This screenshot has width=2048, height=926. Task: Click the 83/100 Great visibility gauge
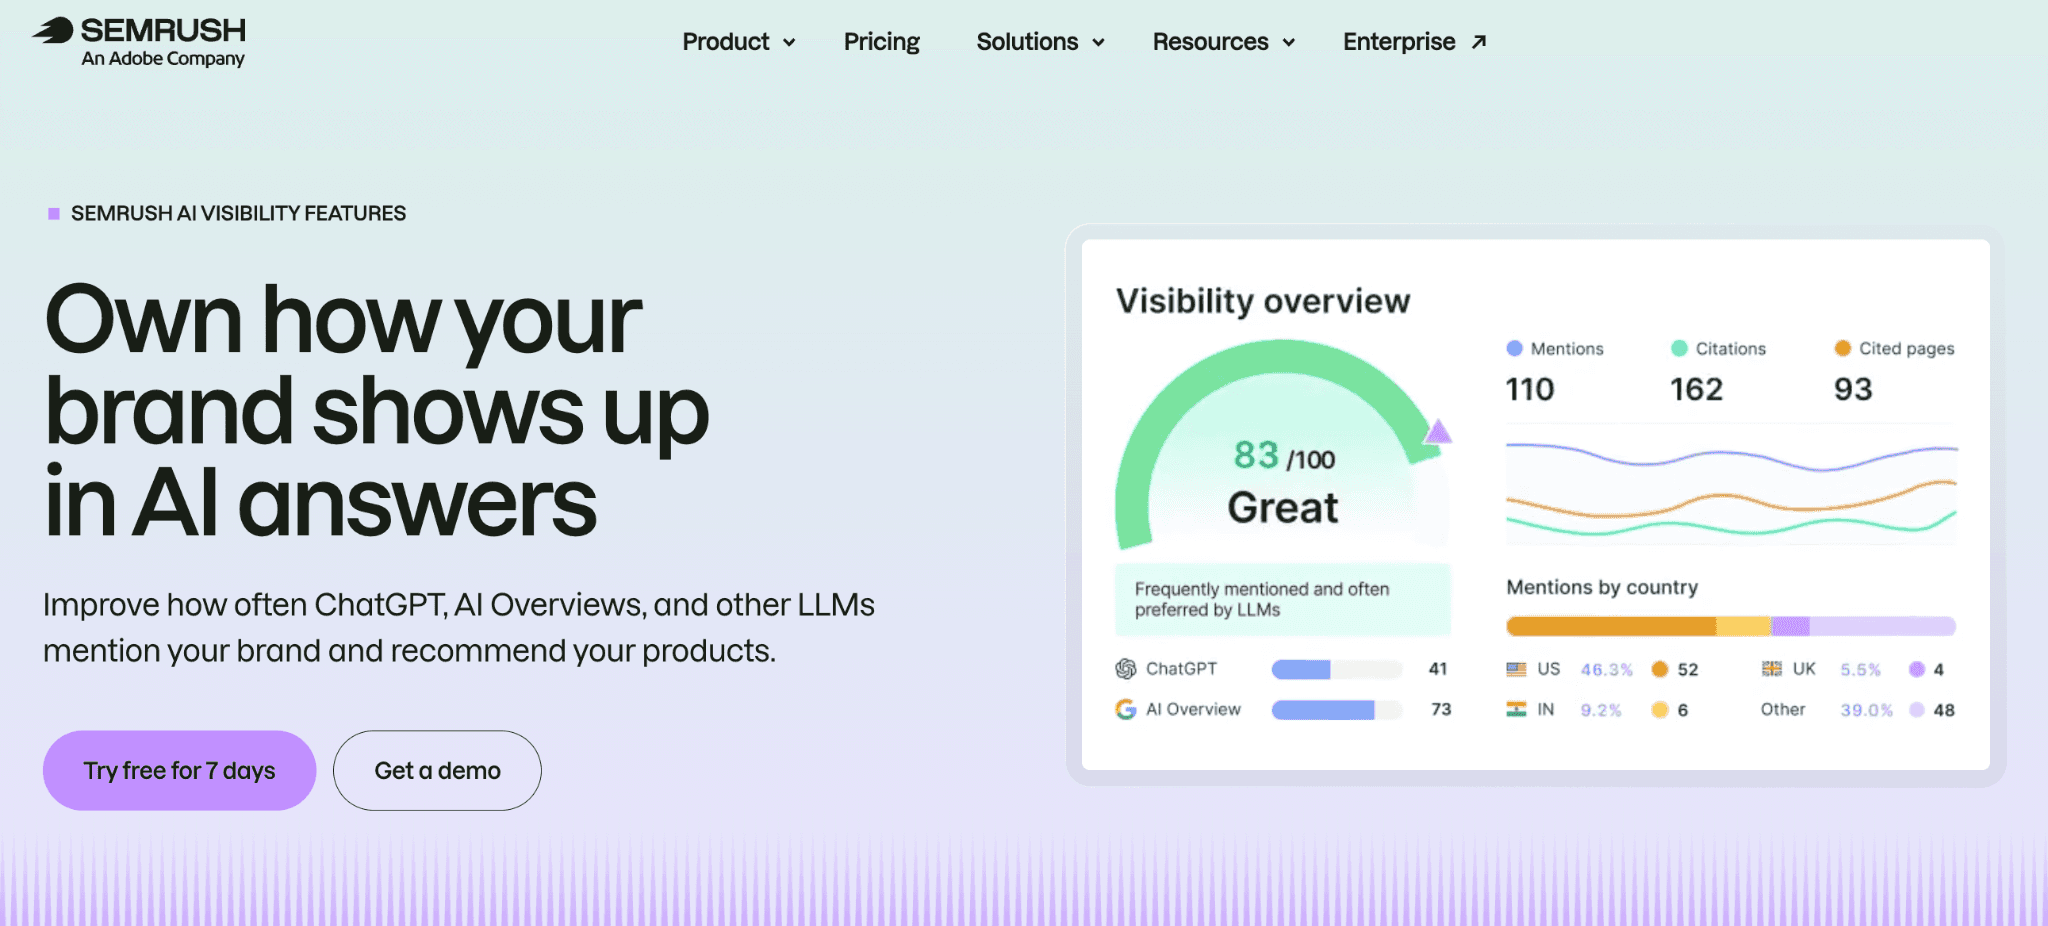(x=1283, y=445)
